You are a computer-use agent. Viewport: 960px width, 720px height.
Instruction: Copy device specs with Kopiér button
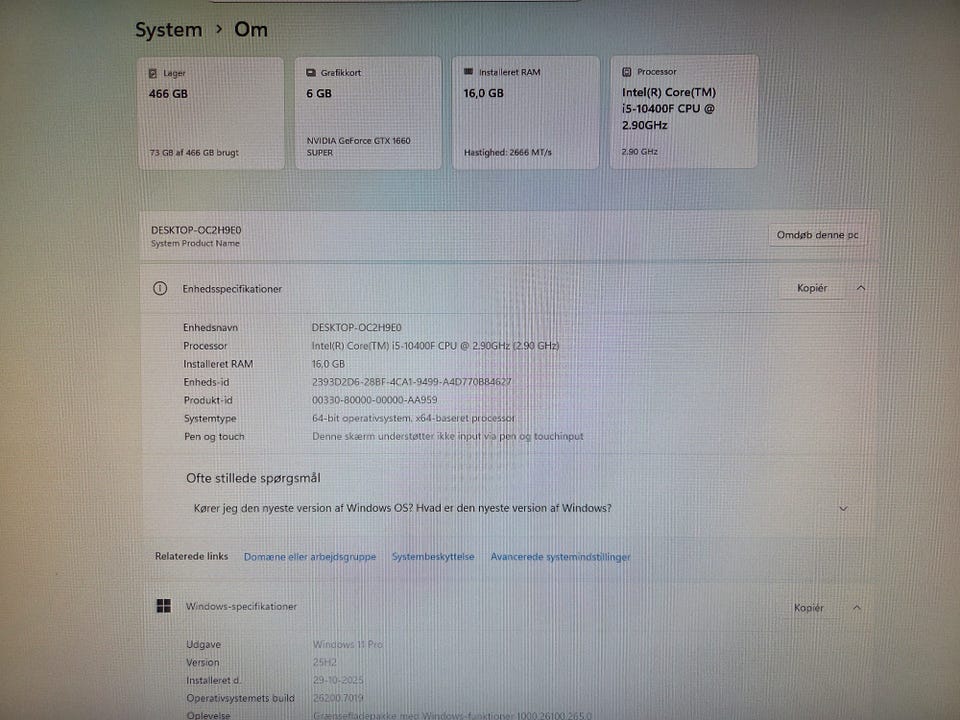812,288
